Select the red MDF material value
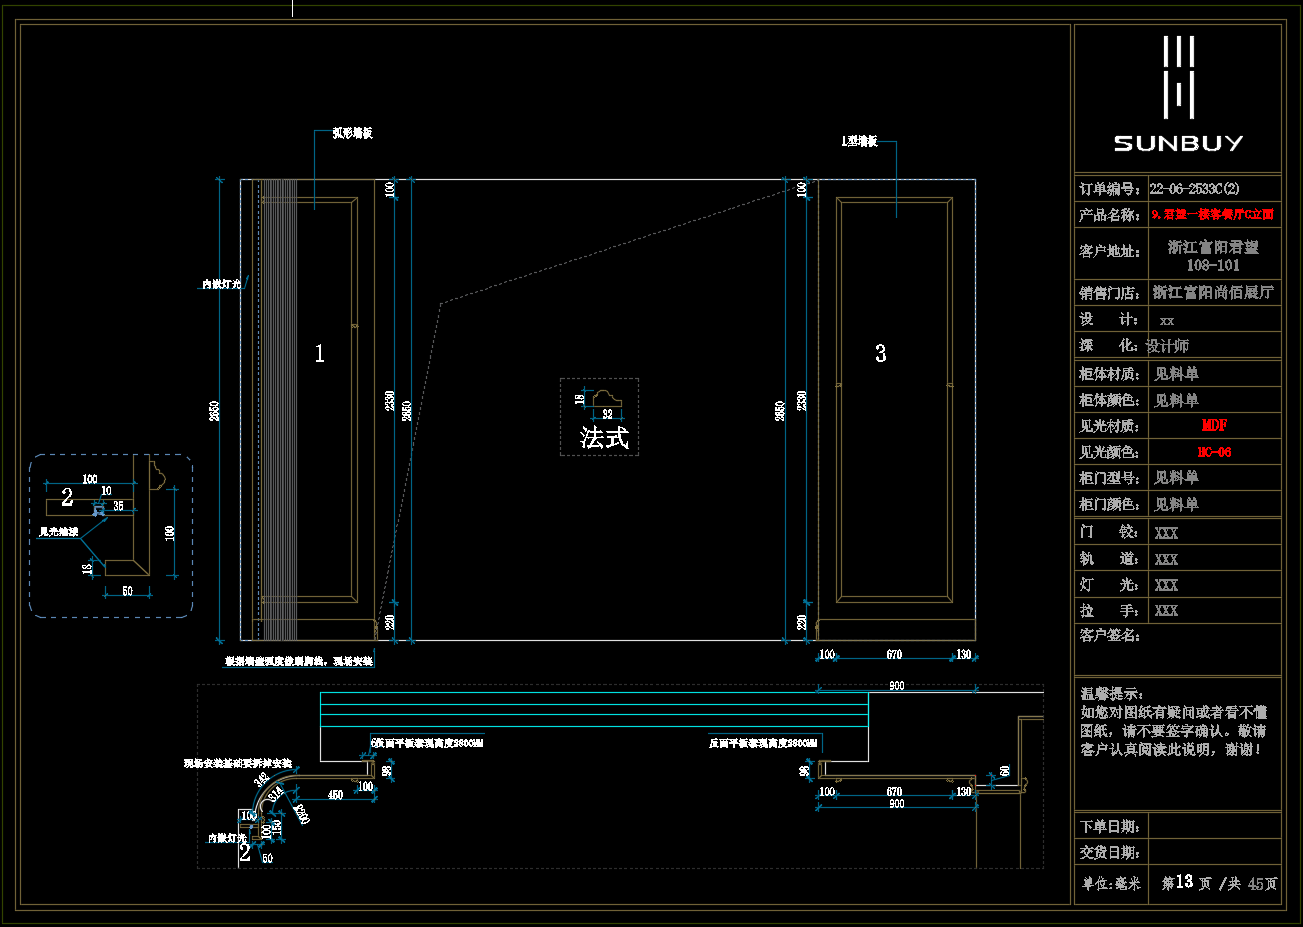 pos(1214,426)
